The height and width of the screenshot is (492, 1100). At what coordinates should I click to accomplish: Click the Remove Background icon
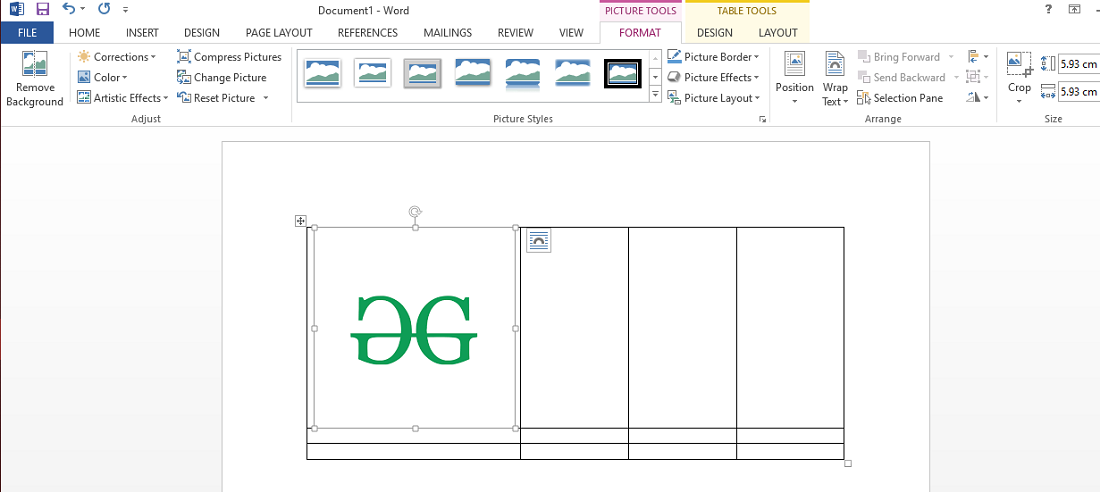34,64
